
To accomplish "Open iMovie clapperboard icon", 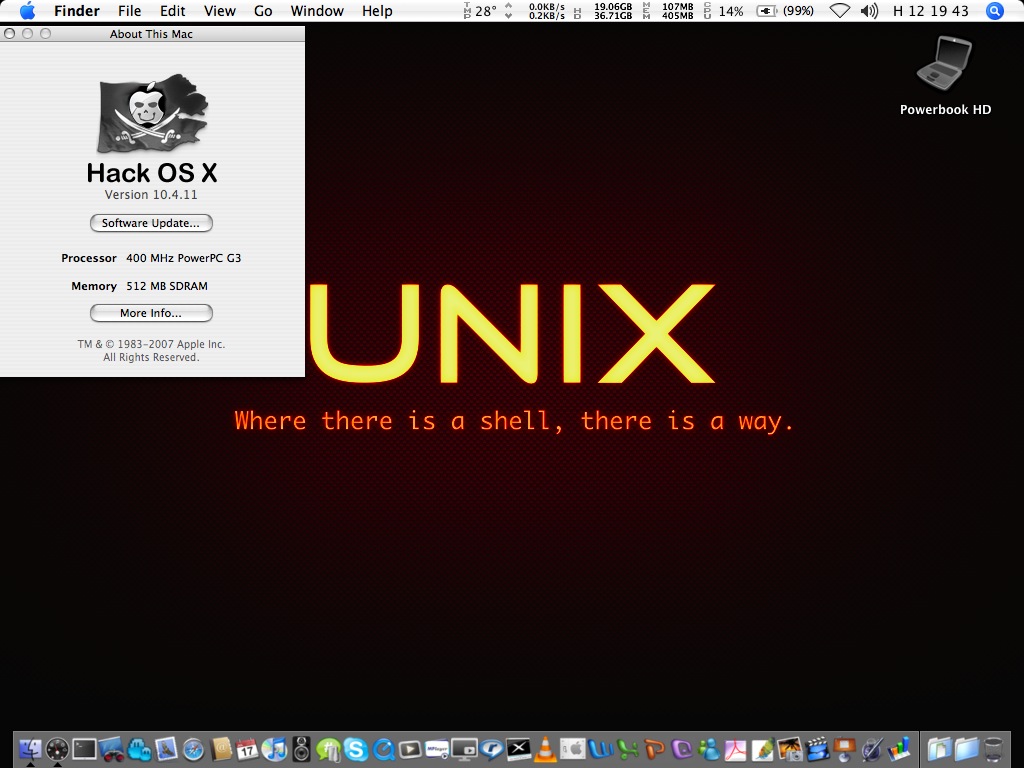I will (817, 749).
